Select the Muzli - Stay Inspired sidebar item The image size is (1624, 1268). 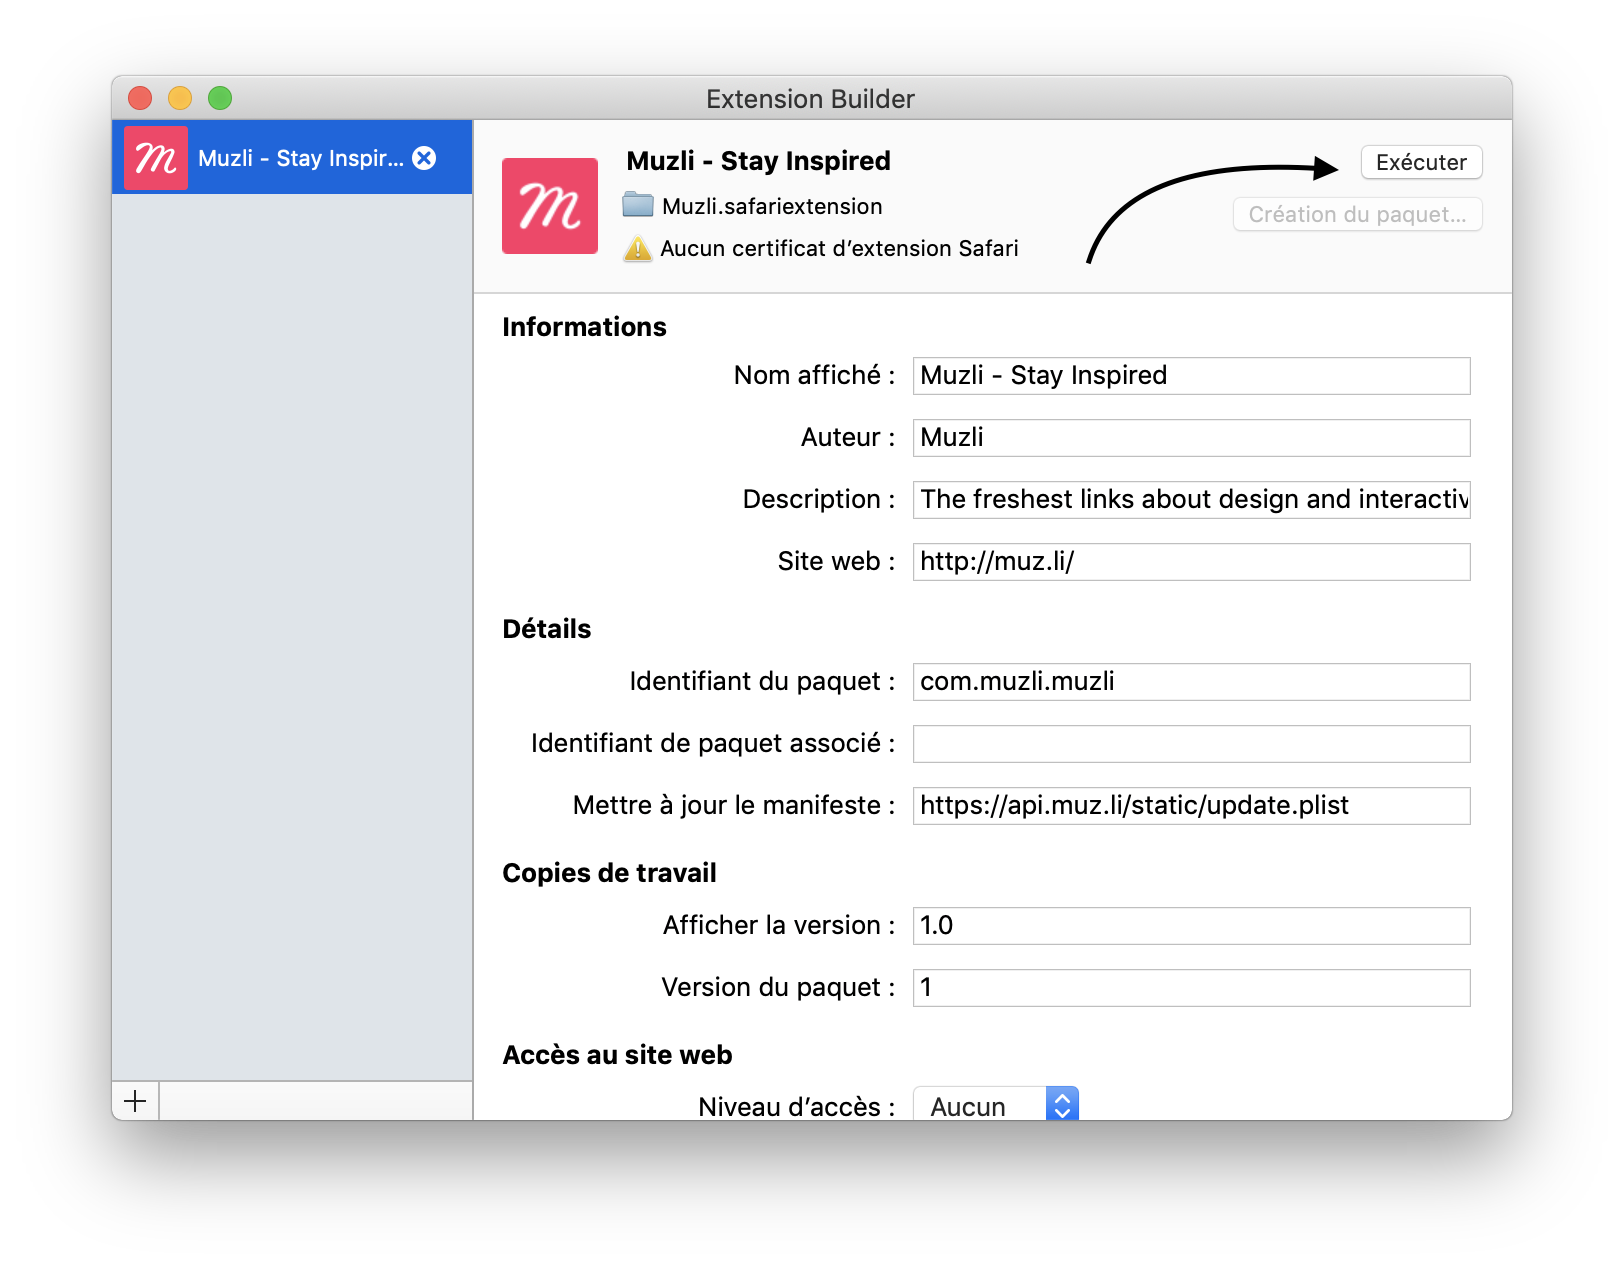300,158
